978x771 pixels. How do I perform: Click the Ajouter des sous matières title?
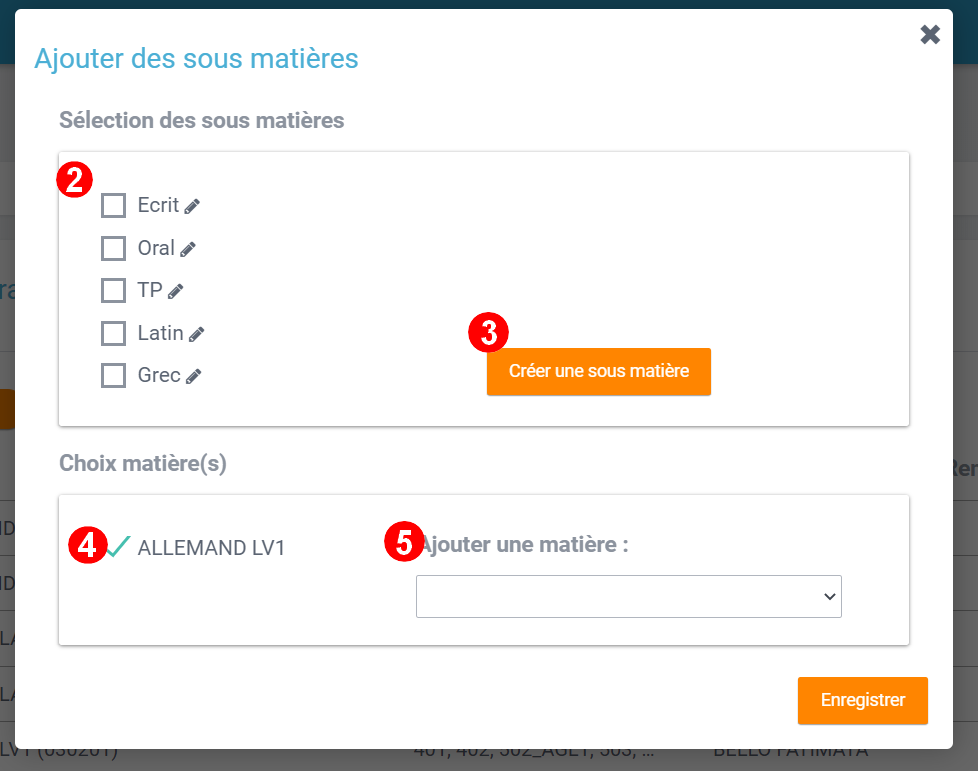(x=196, y=59)
